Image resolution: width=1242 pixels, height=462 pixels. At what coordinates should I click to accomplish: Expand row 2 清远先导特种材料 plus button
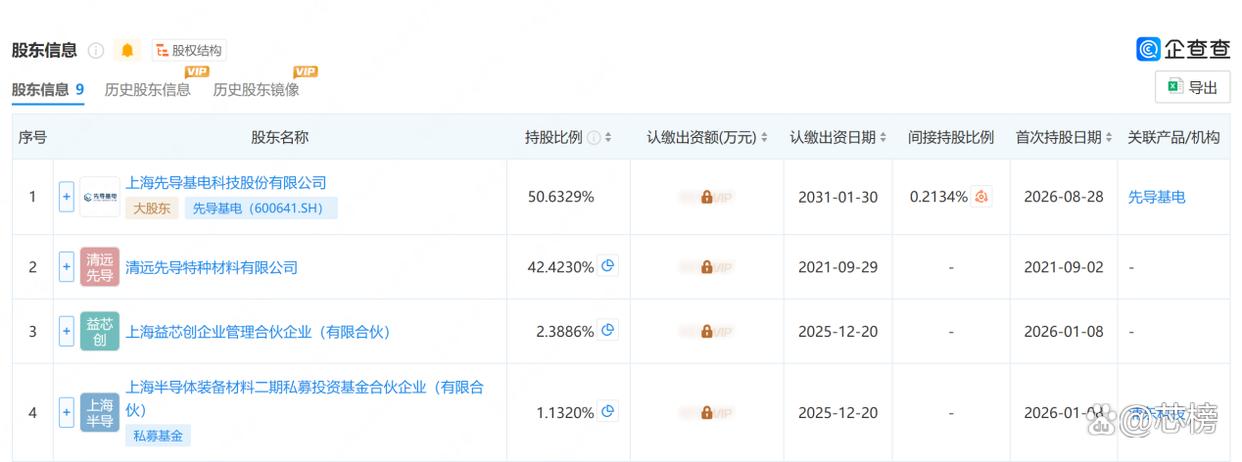[66, 267]
